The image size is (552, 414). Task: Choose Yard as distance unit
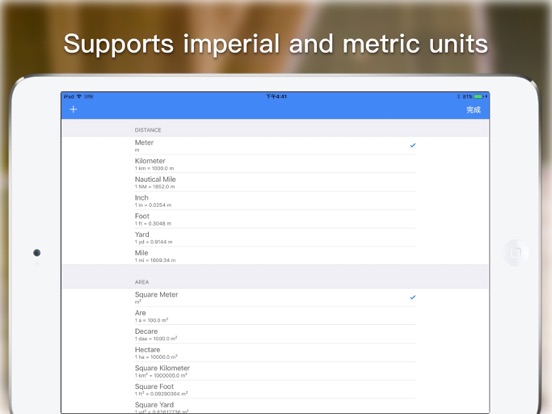point(275,238)
